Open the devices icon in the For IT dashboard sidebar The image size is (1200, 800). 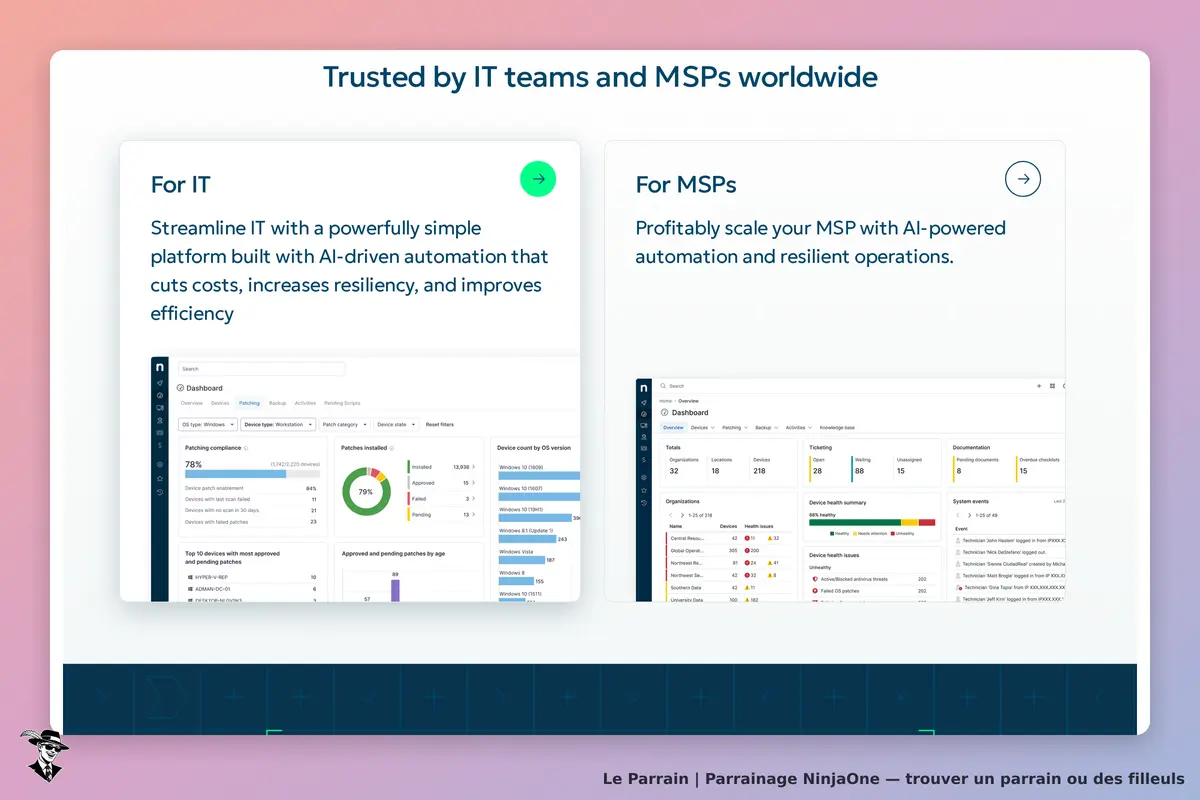tap(160, 407)
